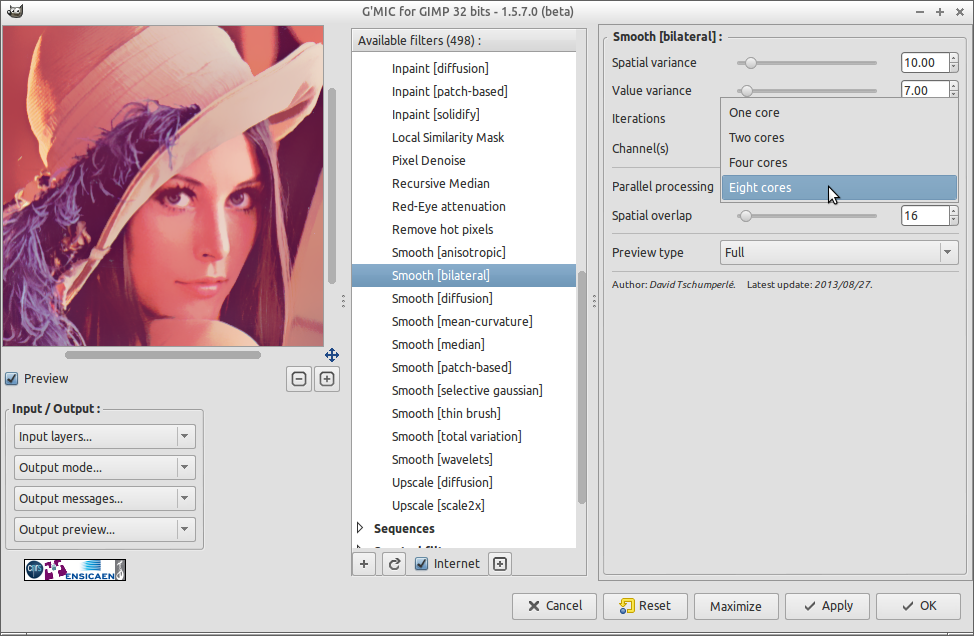This screenshot has height=636, width=974.
Task: Click the preview image of the woman
Action: click(163, 186)
